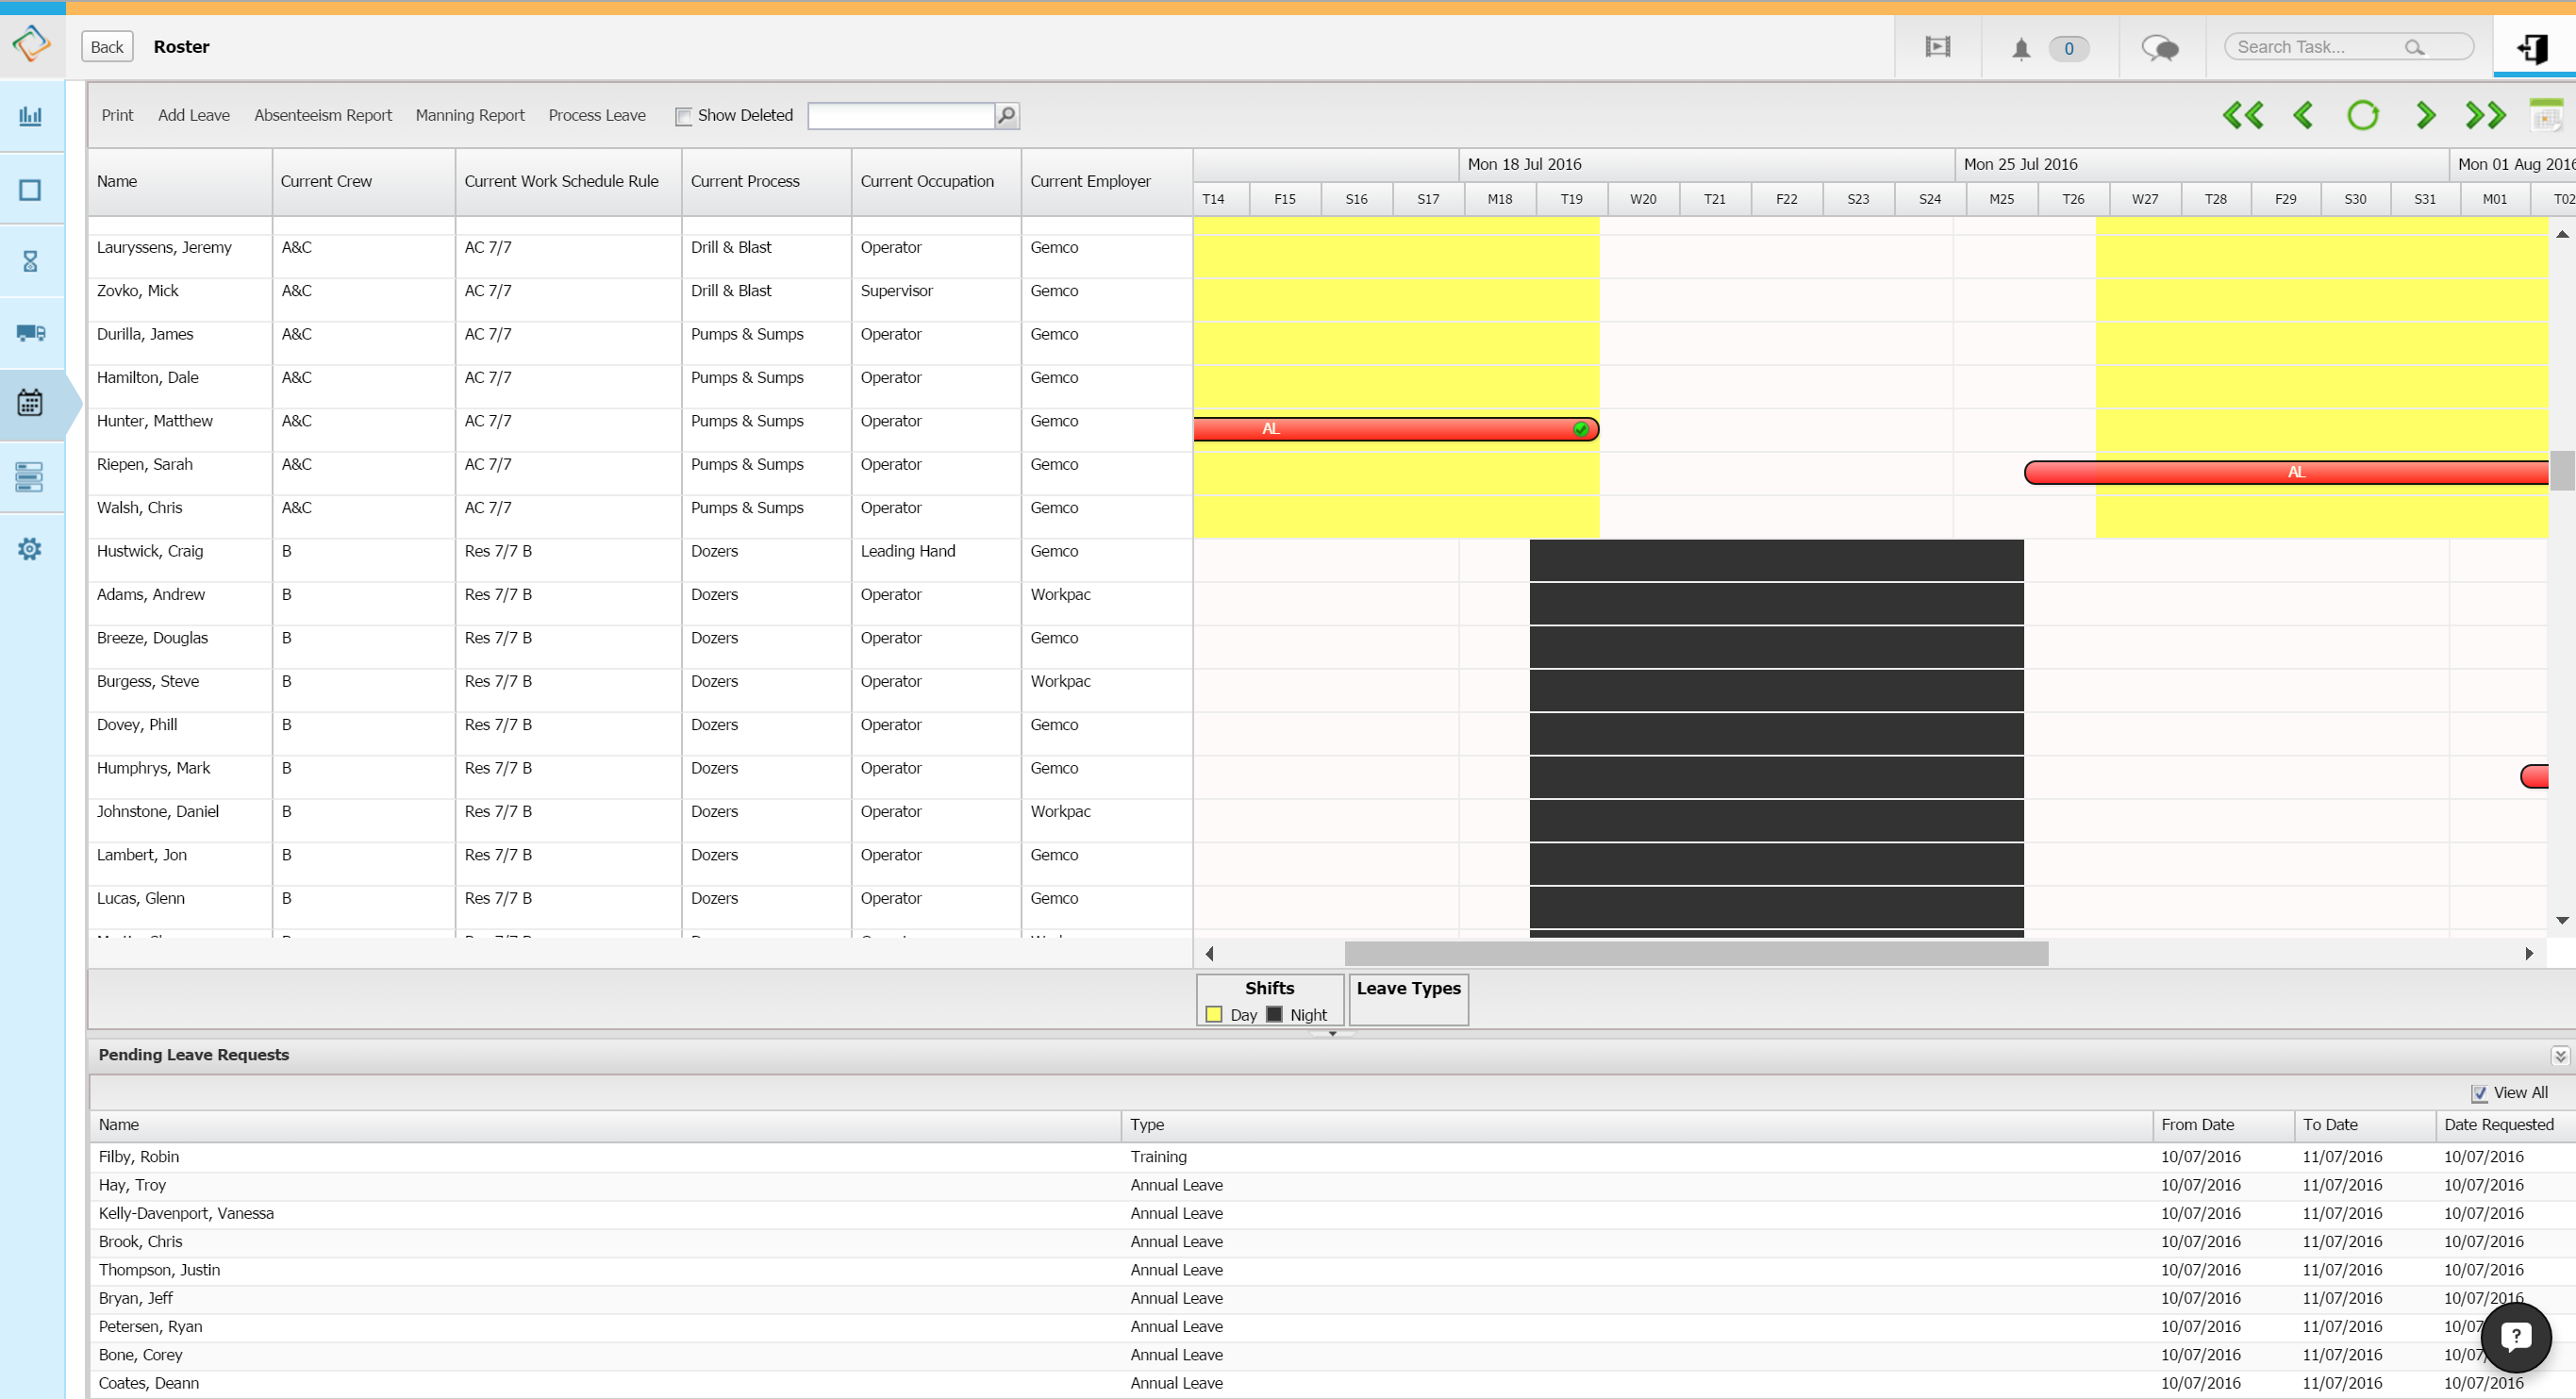The image size is (2576, 1399).
Task: Click the magnifier search button beside filter box
Action: coord(1007,116)
